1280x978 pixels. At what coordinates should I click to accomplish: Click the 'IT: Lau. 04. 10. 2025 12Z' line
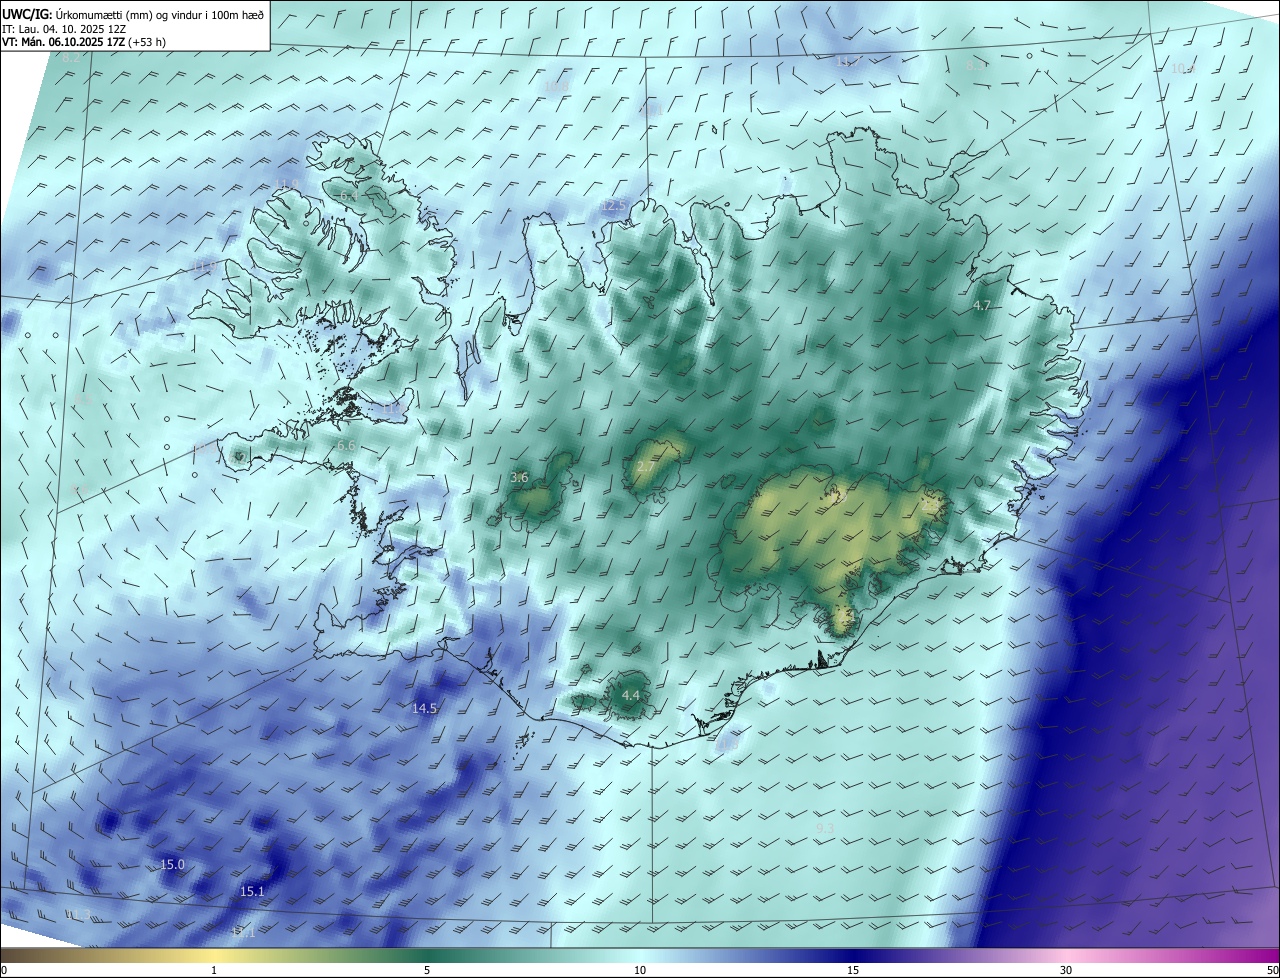pyautogui.click(x=63, y=28)
